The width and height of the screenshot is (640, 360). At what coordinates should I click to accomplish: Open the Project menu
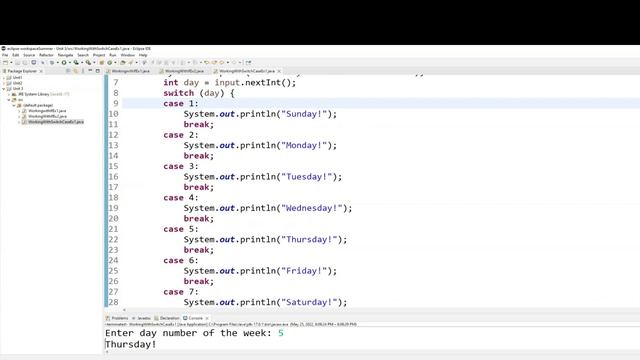[x=99, y=55]
